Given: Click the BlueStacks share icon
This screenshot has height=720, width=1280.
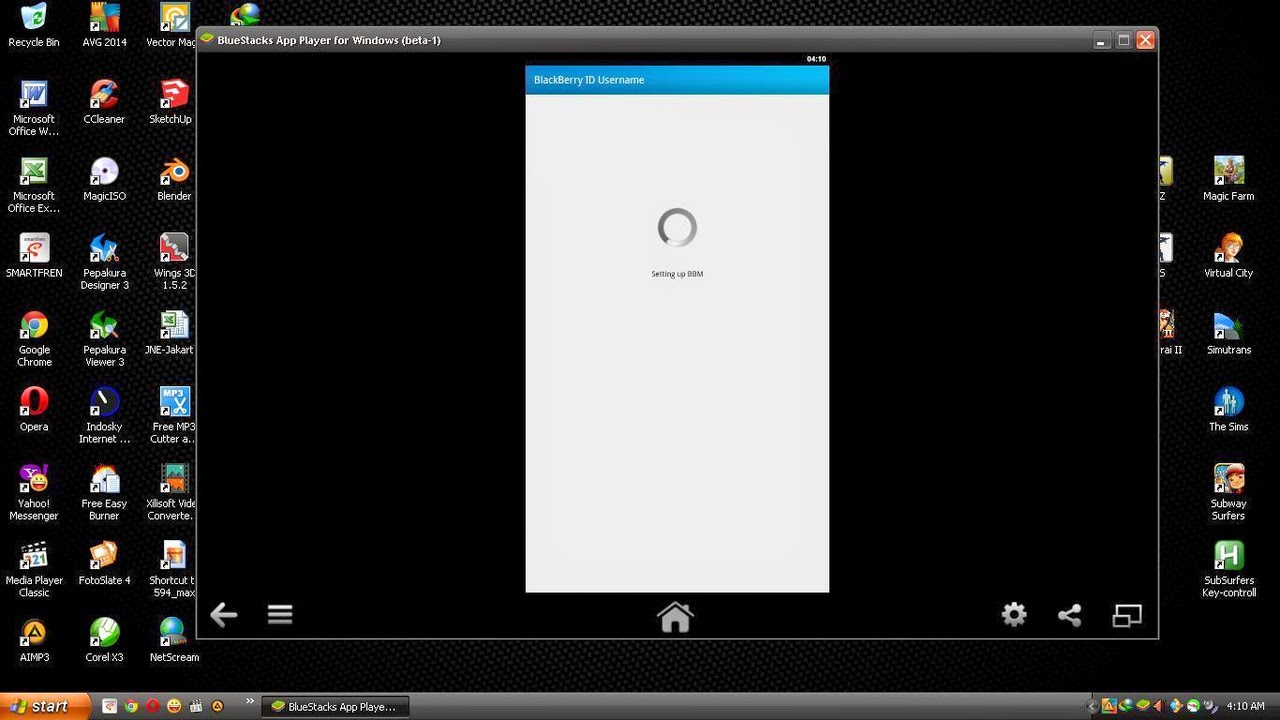Looking at the screenshot, I should [x=1070, y=615].
